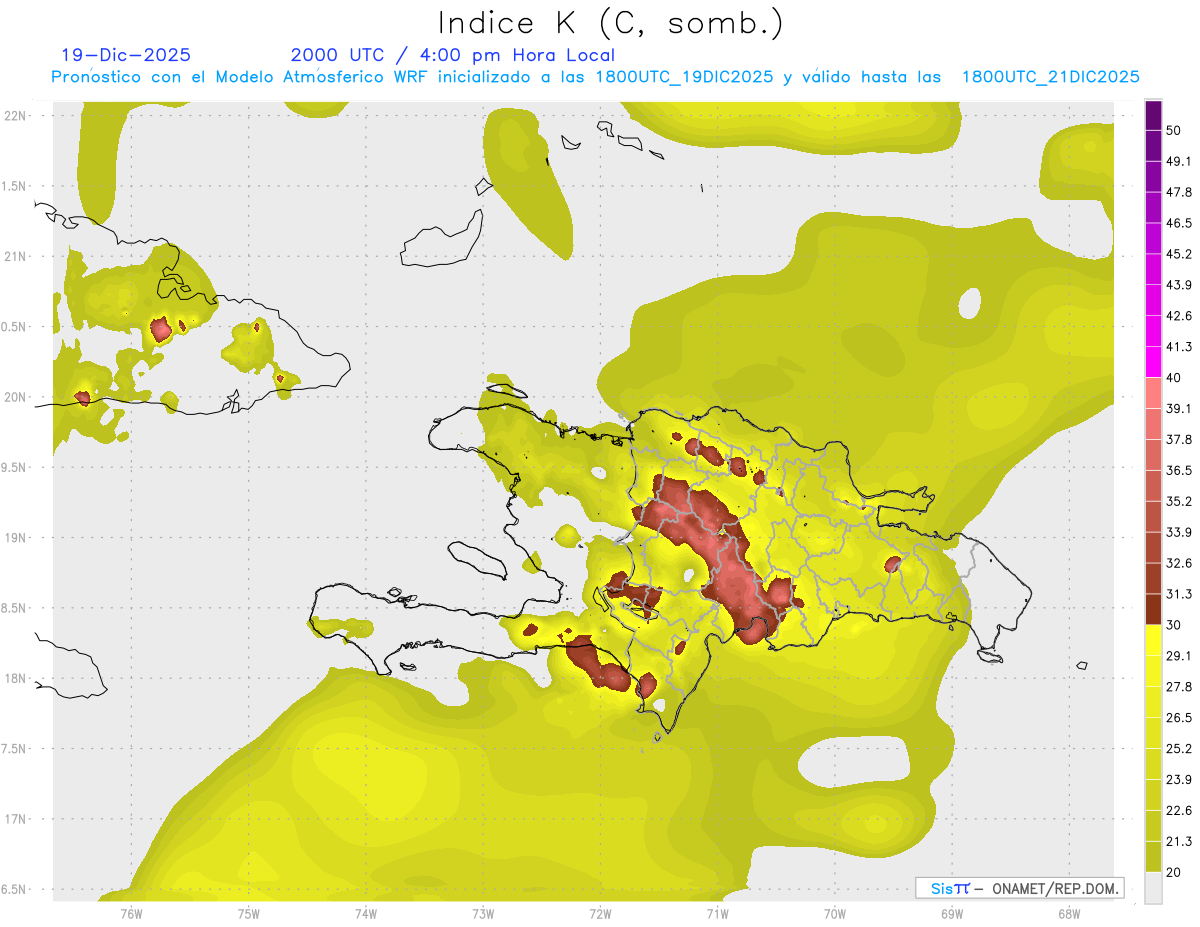Click the "42.6" color scale label
The height and width of the screenshot is (927, 1200).
[x=1178, y=316]
